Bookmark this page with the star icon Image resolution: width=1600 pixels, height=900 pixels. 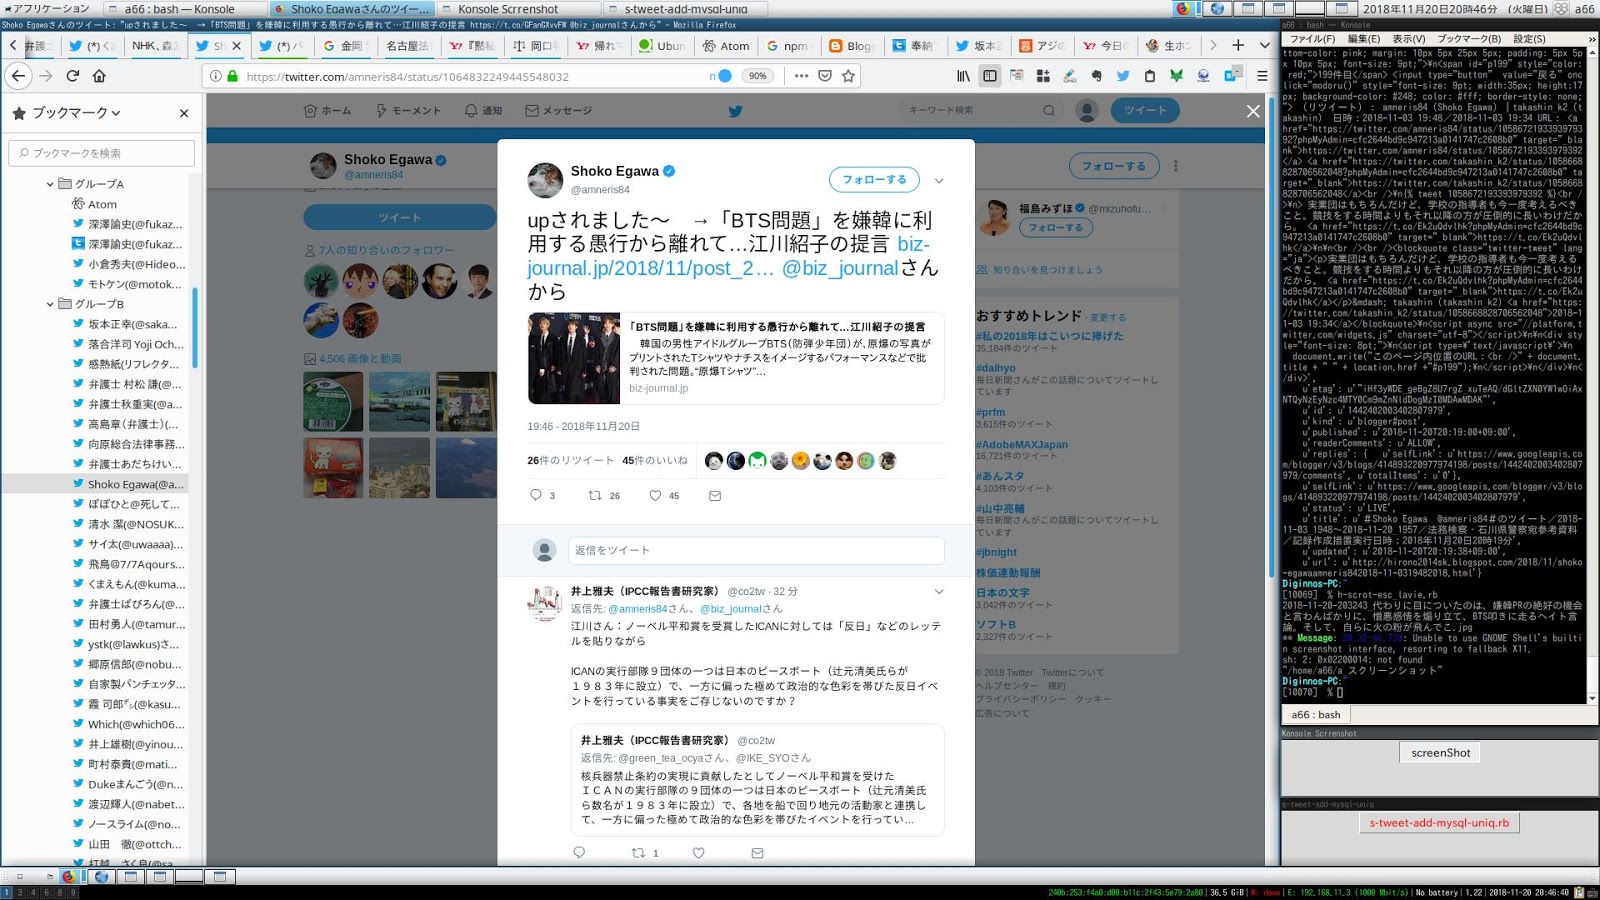click(x=849, y=76)
